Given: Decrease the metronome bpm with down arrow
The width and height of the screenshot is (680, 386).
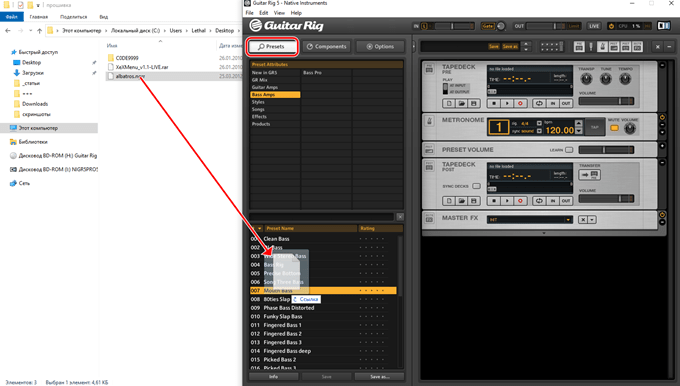Looking at the screenshot, I should (x=579, y=131).
